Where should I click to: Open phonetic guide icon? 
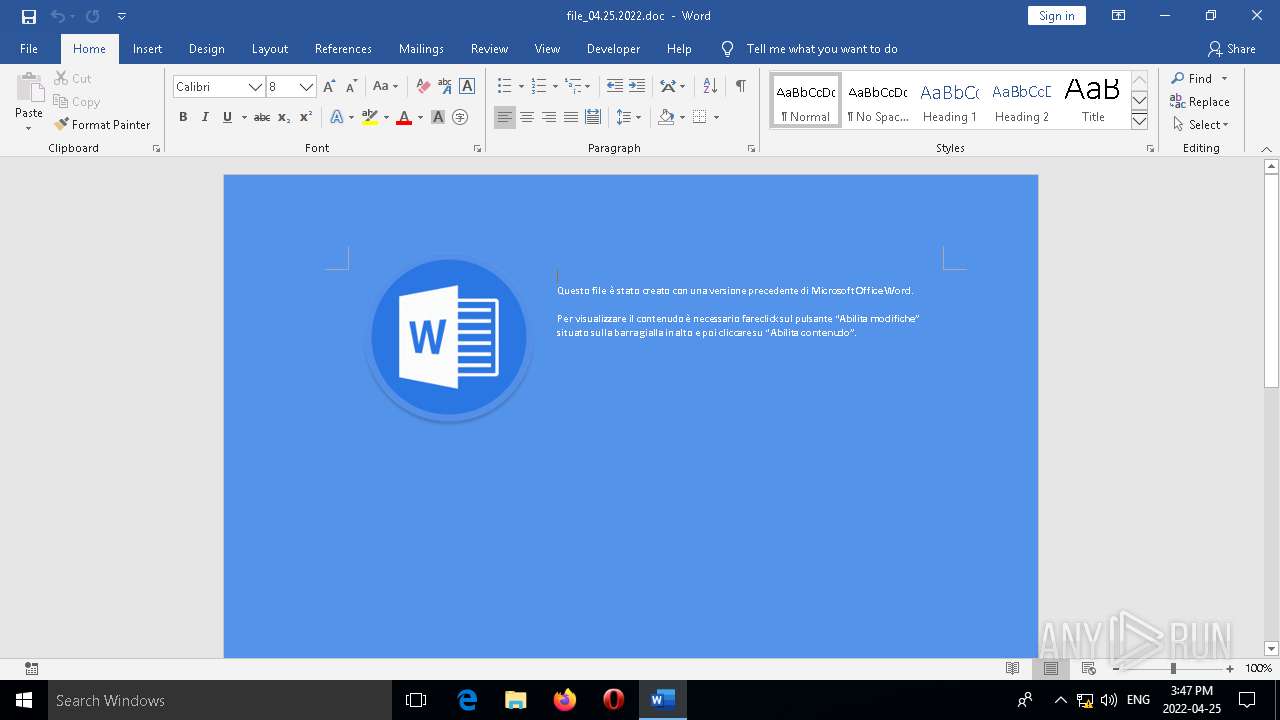pos(445,87)
